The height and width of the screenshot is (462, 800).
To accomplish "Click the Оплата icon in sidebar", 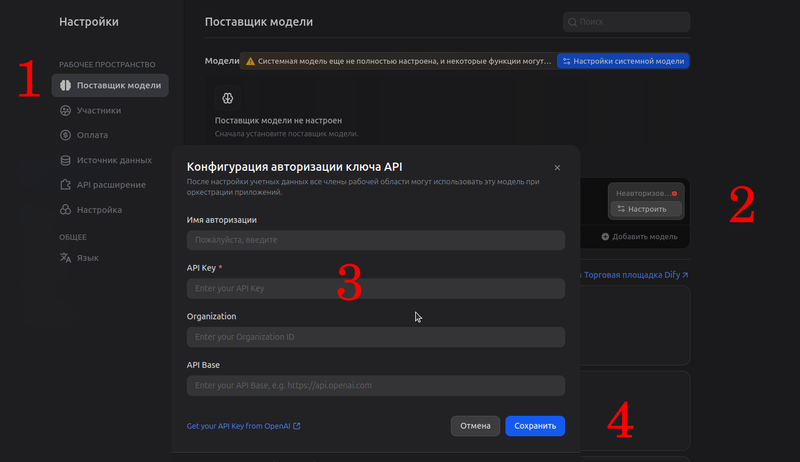I will point(66,135).
